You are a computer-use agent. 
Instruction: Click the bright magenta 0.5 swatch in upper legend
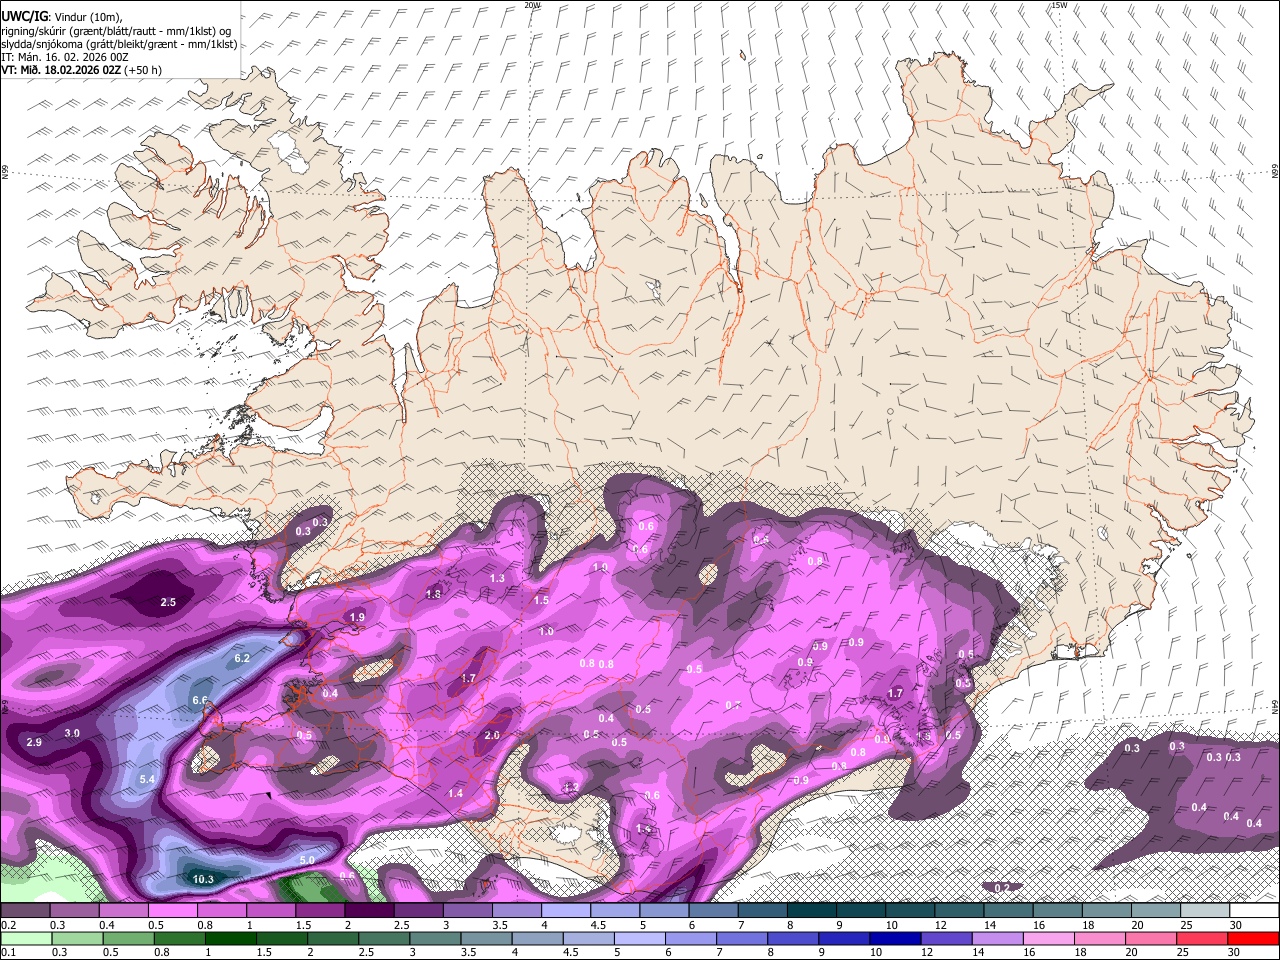(172, 911)
